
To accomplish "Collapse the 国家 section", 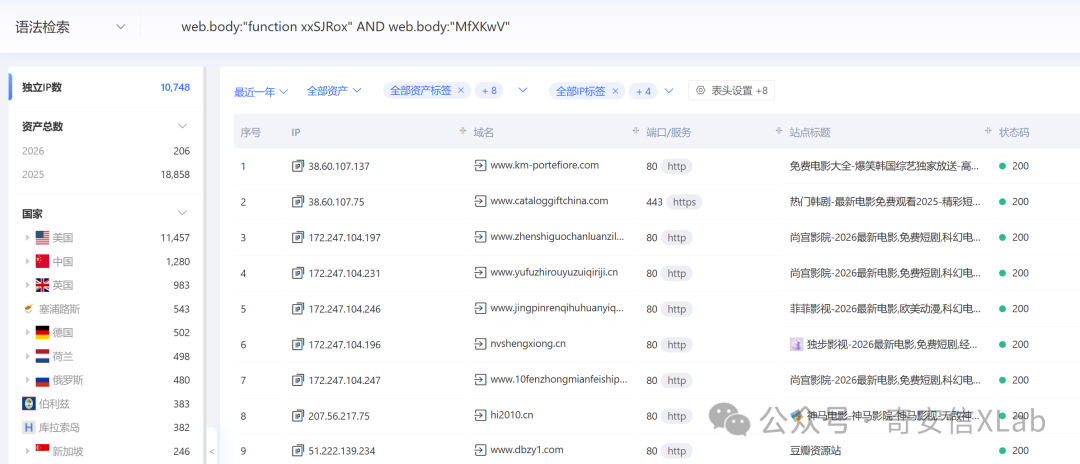I will point(182,213).
